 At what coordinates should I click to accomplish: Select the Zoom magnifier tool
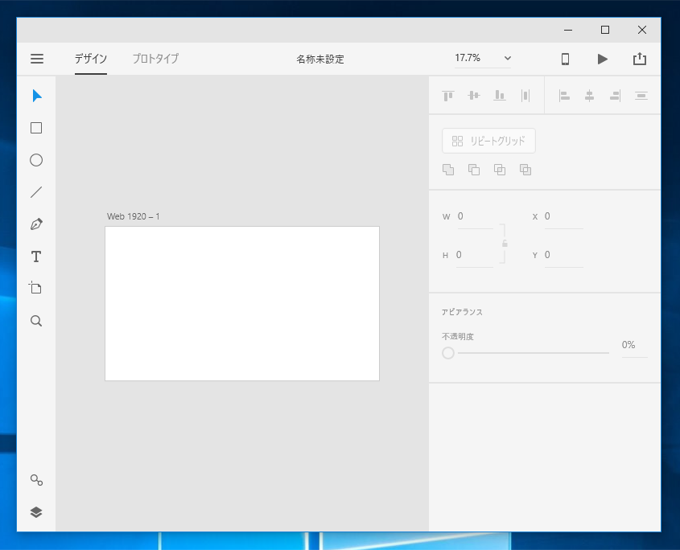tap(36, 321)
